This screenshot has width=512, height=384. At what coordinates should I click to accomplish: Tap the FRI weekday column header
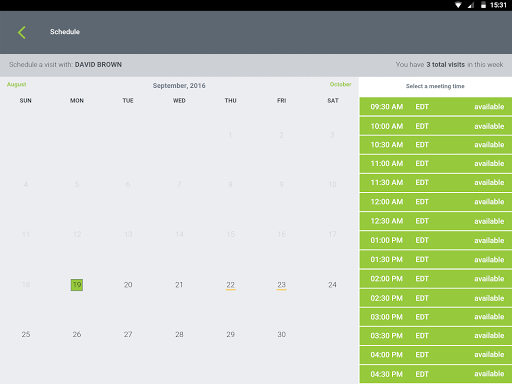281,101
